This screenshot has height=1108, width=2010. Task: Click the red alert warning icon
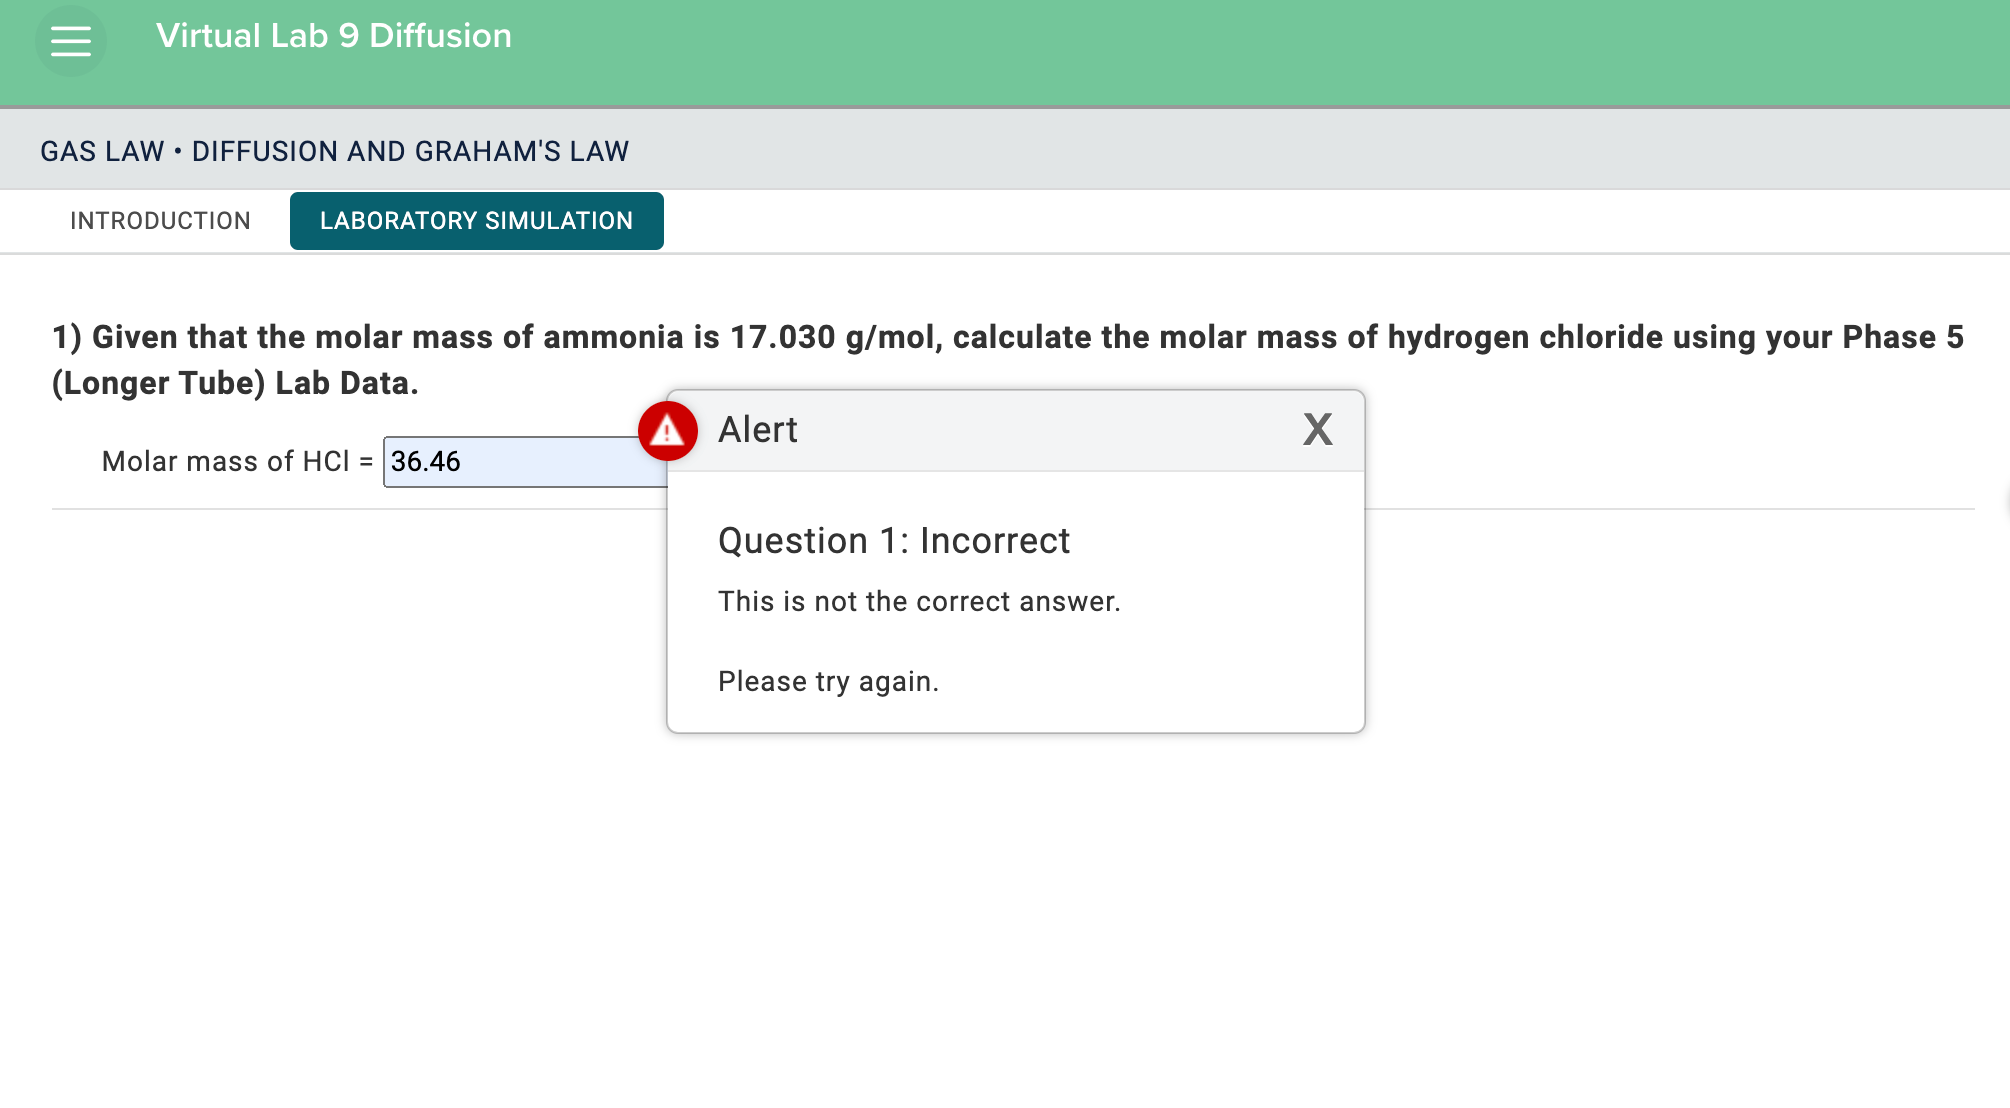coord(668,431)
